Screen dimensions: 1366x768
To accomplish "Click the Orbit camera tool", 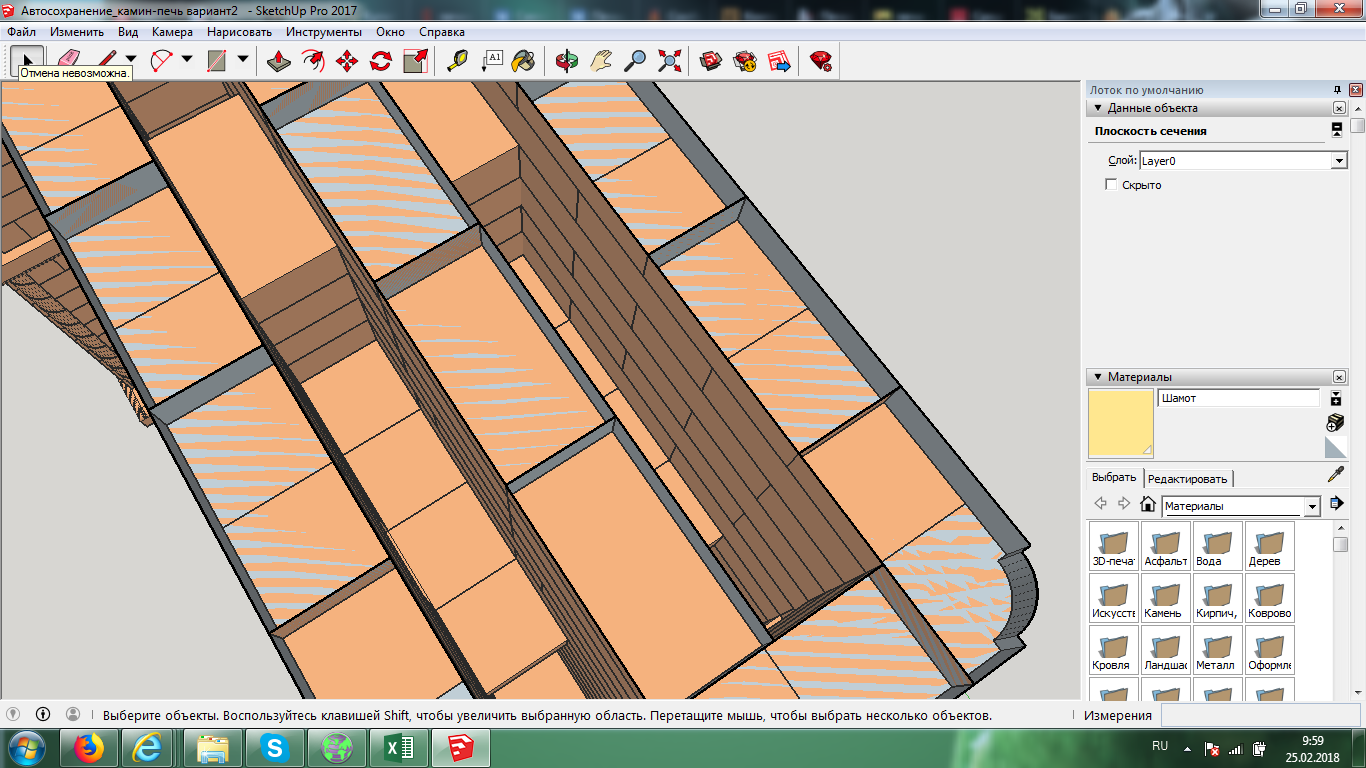I will click(x=567, y=61).
